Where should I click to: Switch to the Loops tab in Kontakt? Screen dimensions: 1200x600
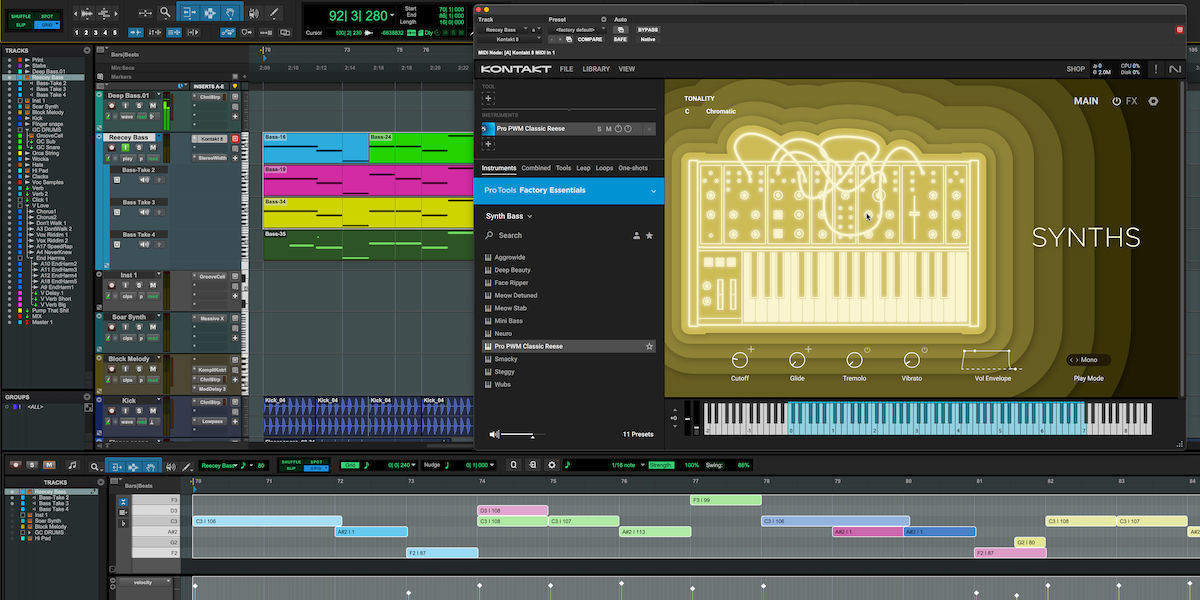tap(605, 168)
